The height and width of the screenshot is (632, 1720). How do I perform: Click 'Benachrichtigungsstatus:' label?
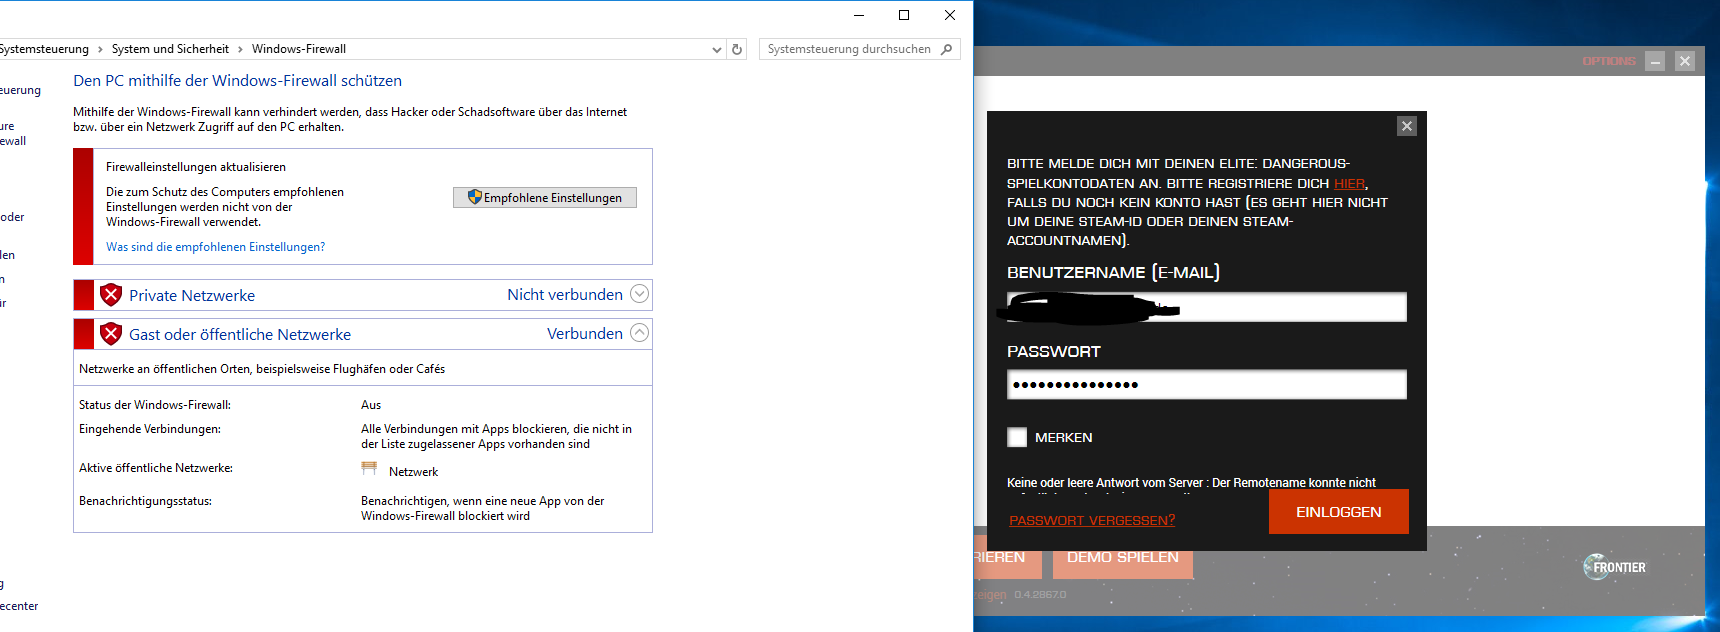[145, 501]
